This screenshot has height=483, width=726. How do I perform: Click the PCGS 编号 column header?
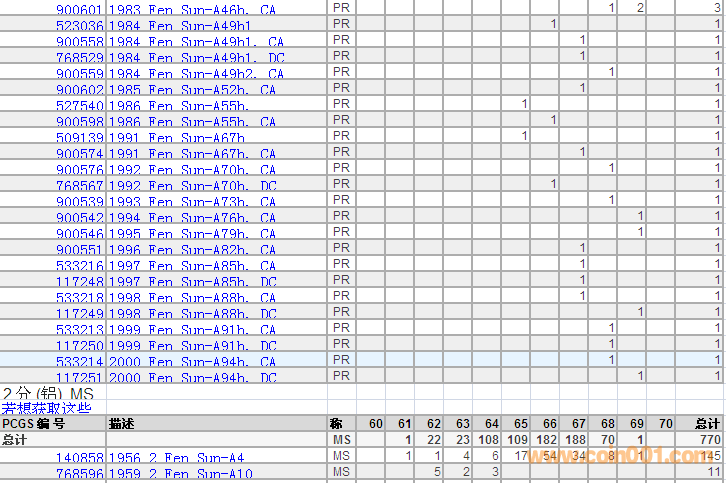tap(33, 423)
